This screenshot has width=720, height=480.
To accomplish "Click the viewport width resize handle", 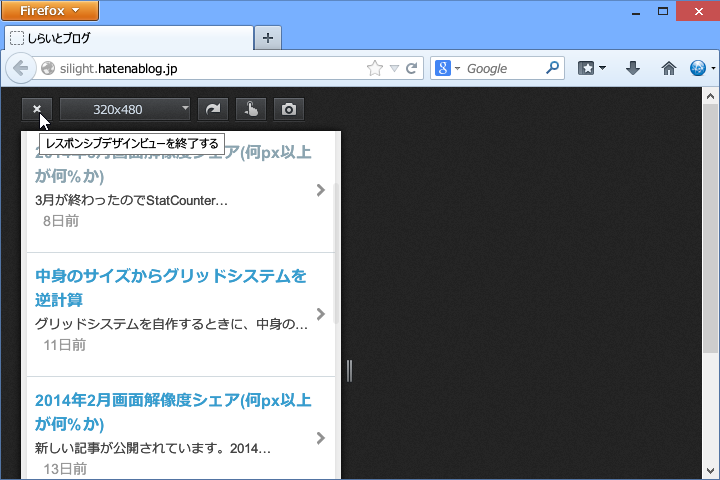I will click(349, 371).
